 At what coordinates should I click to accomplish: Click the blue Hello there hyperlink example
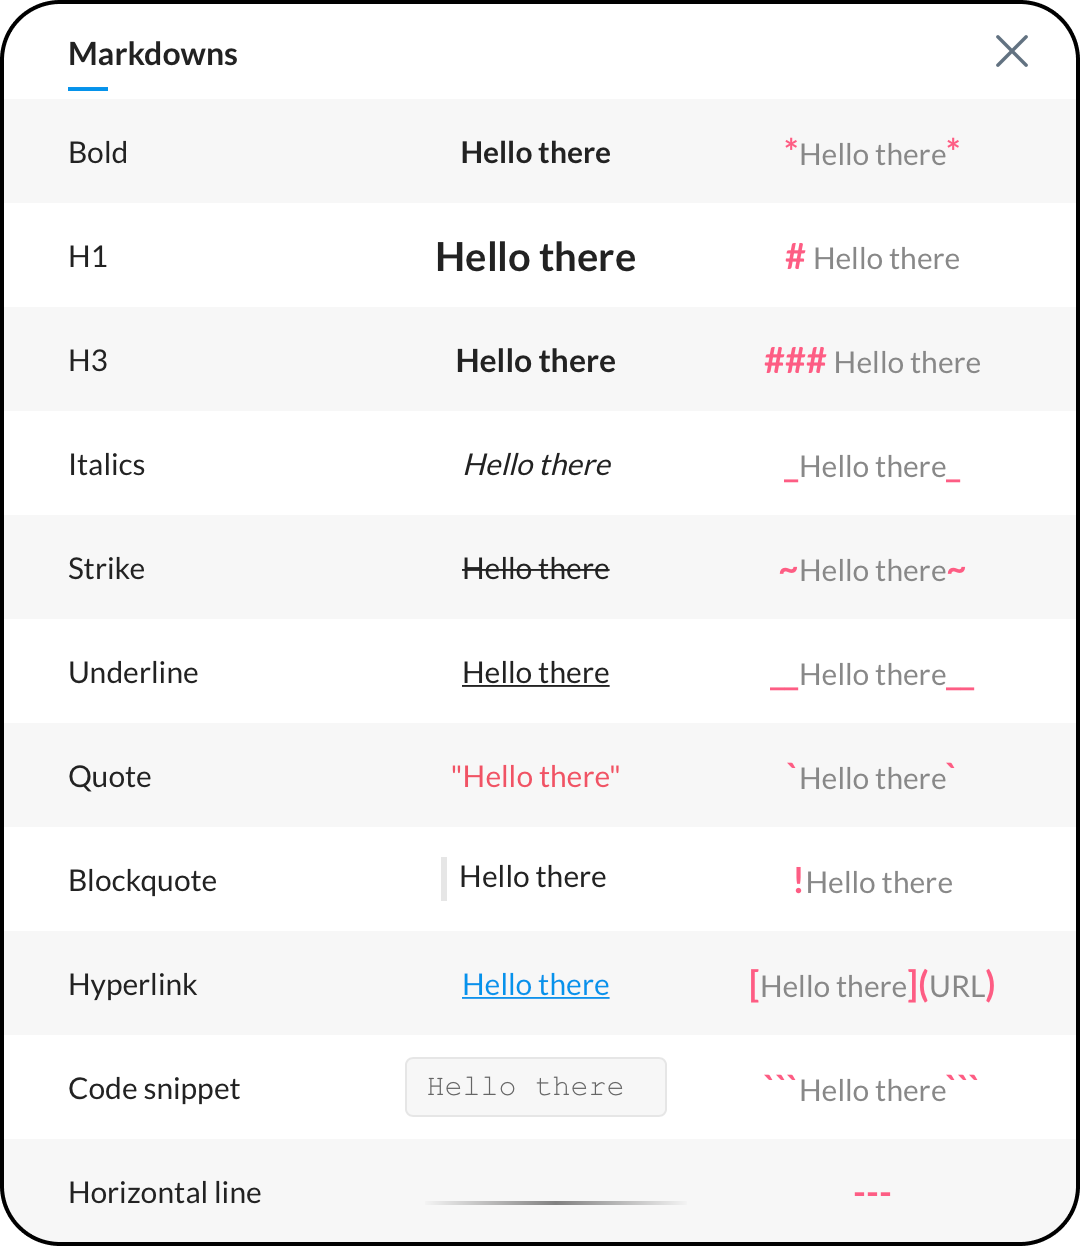536,985
